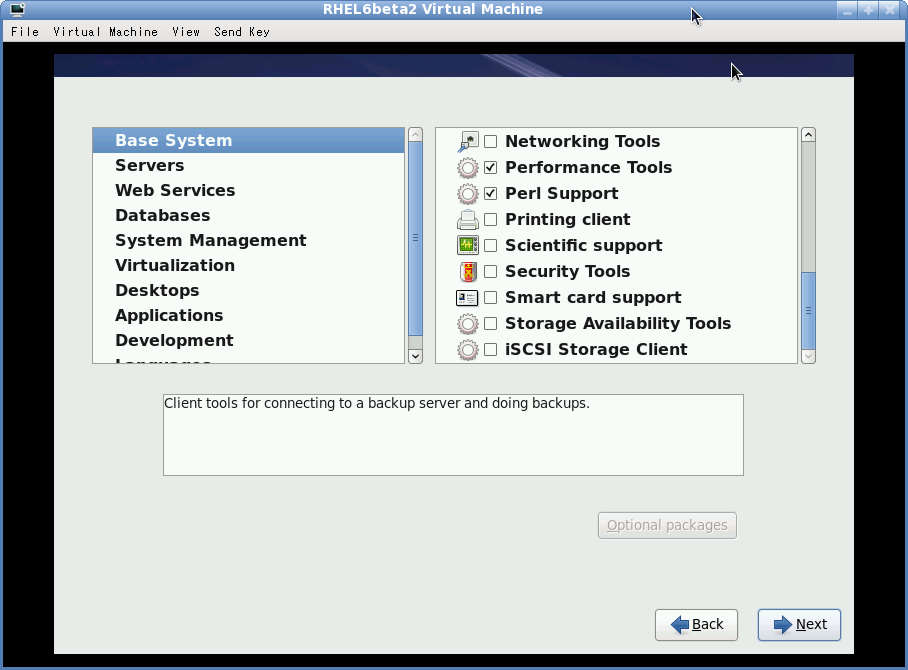
Task: Click the package list scroll-down arrow
Action: (808, 356)
